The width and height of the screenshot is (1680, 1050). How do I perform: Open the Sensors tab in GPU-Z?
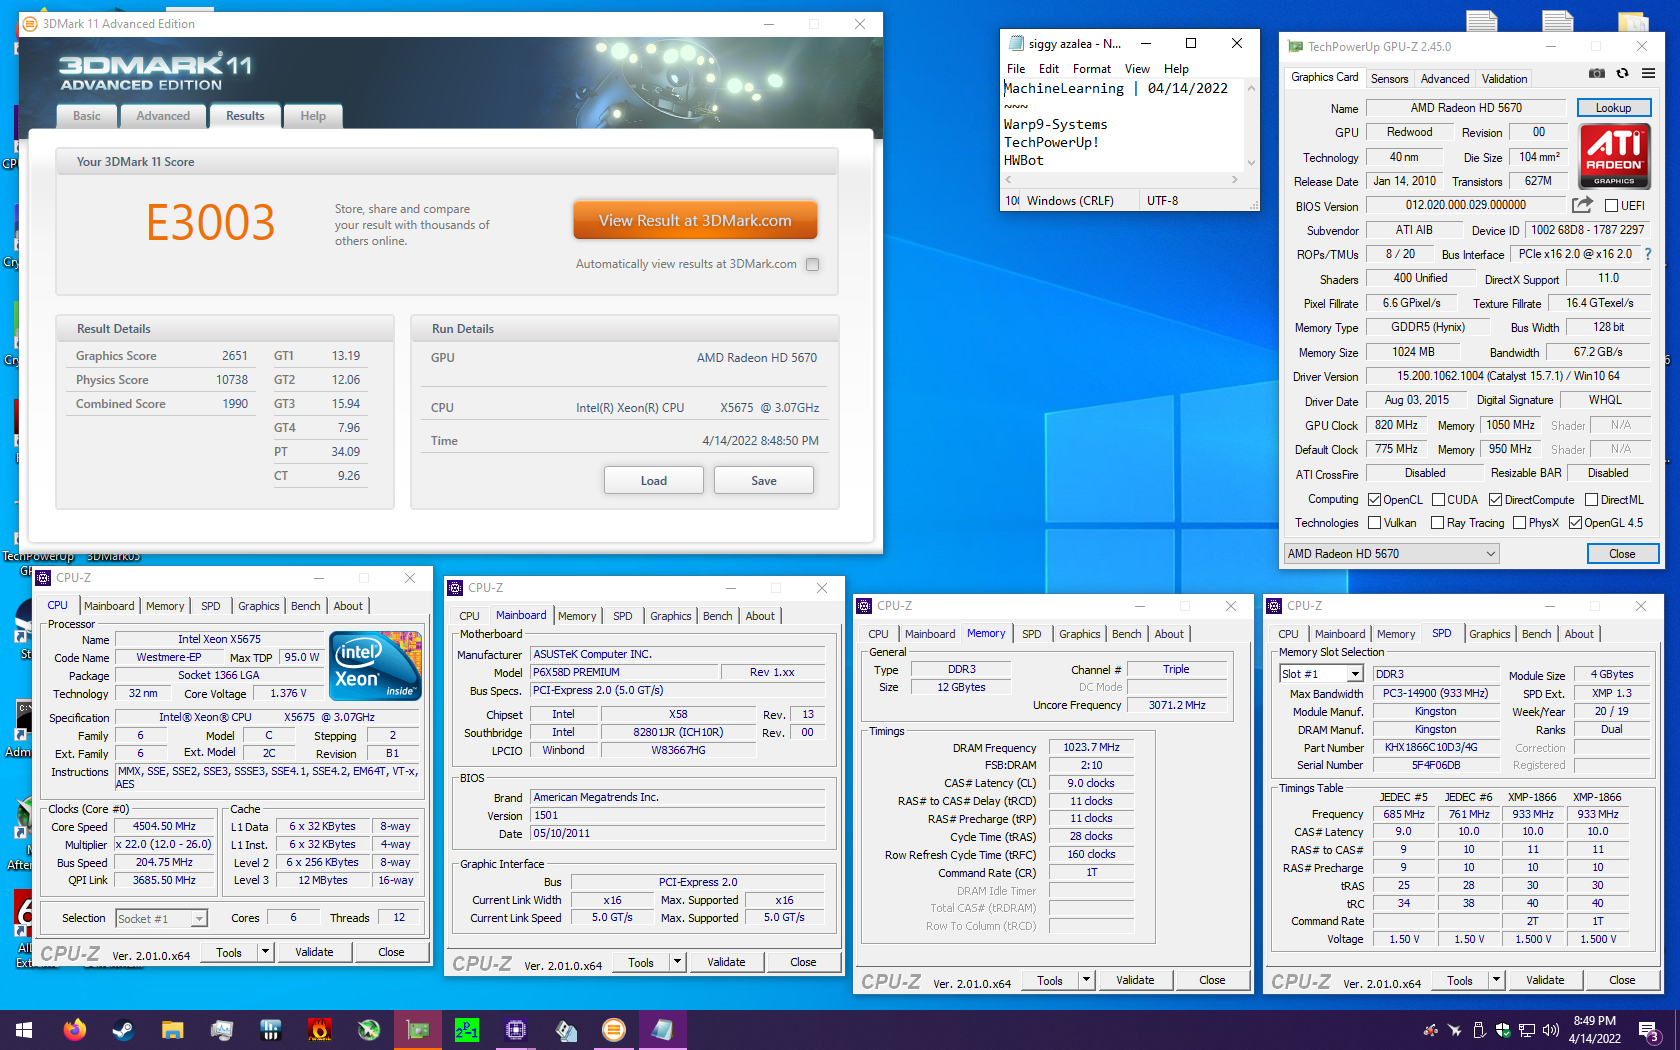(x=1389, y=79)
